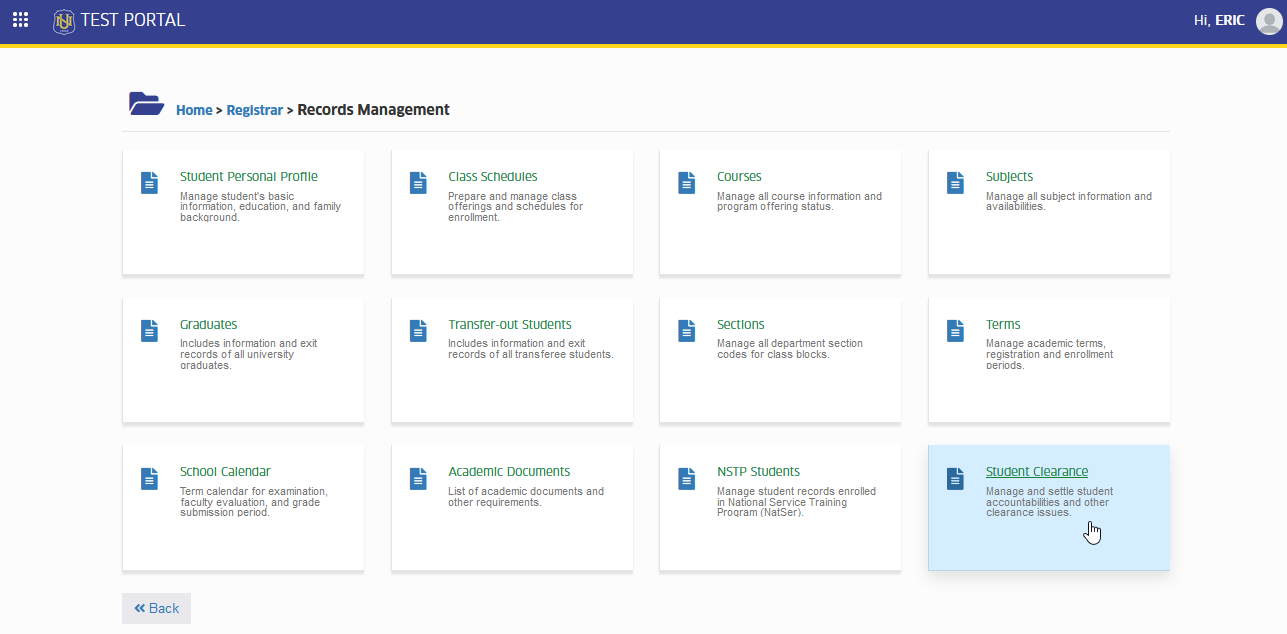Open the Academic Documents link
Image resolution: width=1287 pixels, height=634 pixels.
point(509,472)
